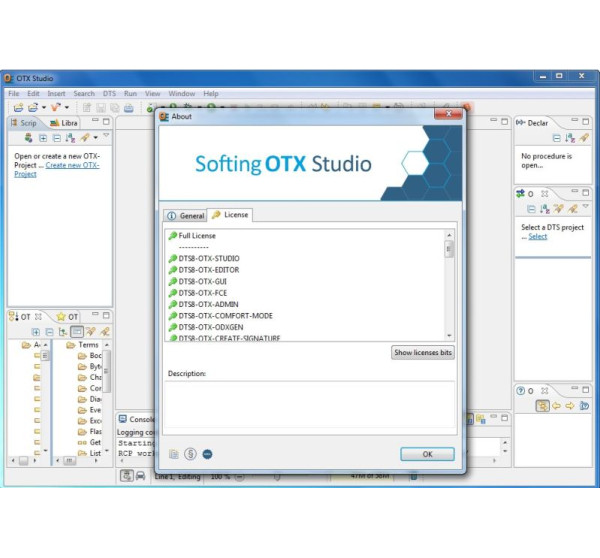Click Collapse All icon in Script panel toolbar

point(56,137)
